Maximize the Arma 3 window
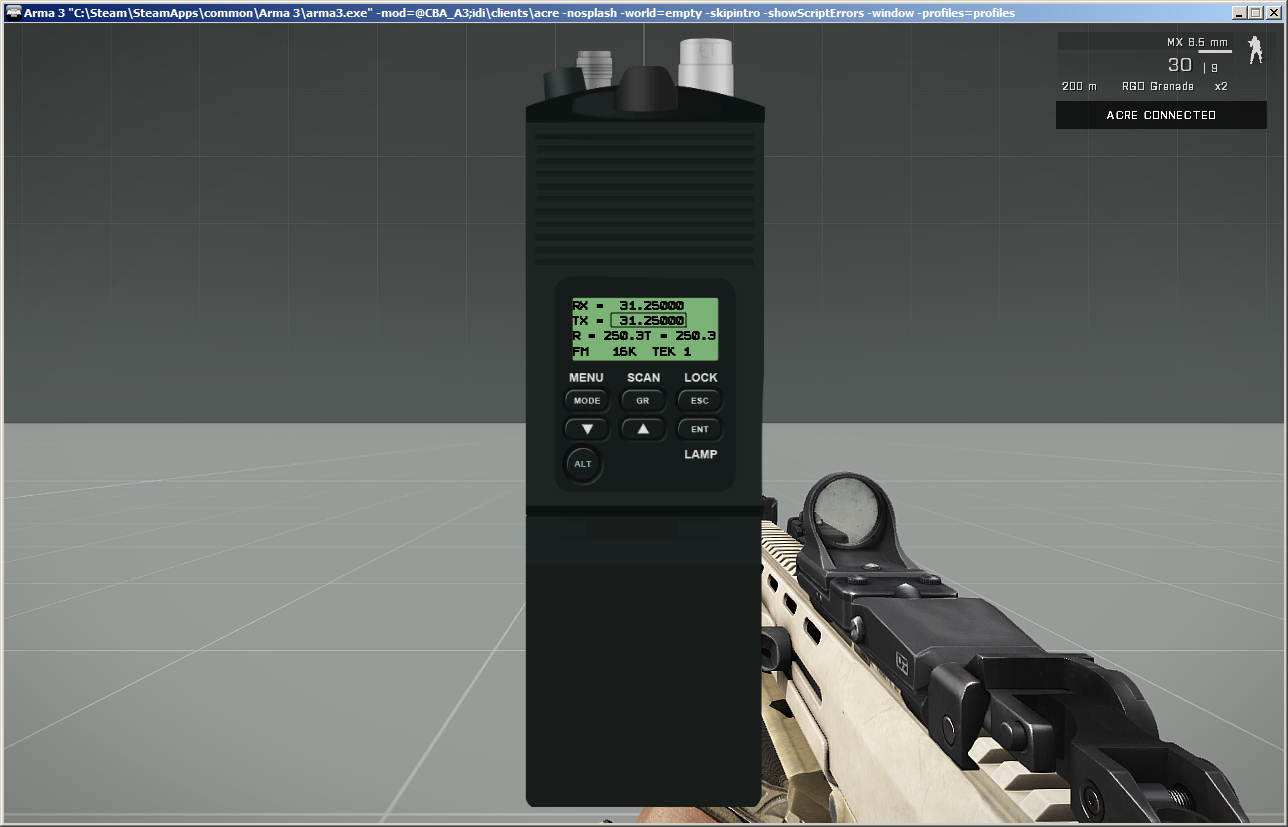 pos(1256,13)
